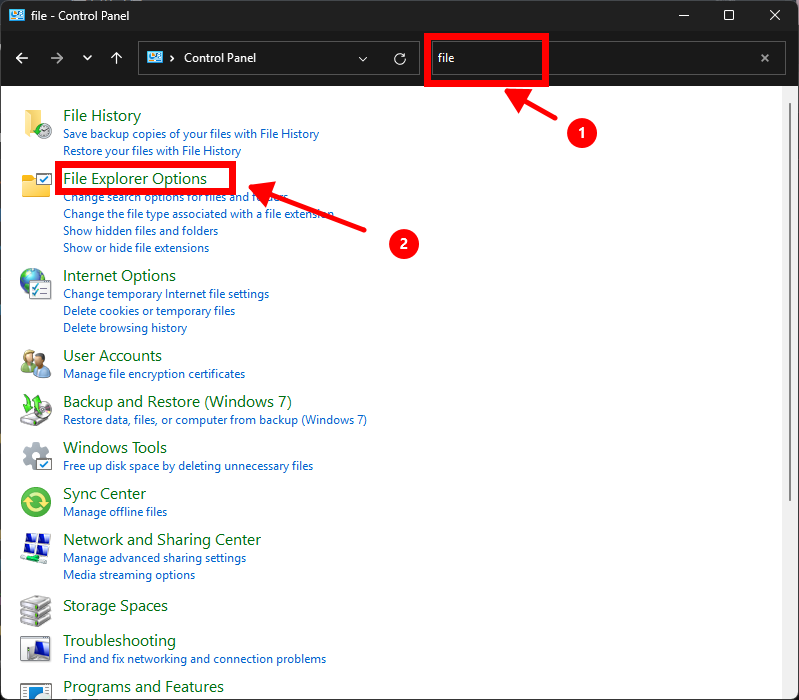Open the Windows Tools gear icon
Viewport: 799px width, 700px height.
click(36, 456)
